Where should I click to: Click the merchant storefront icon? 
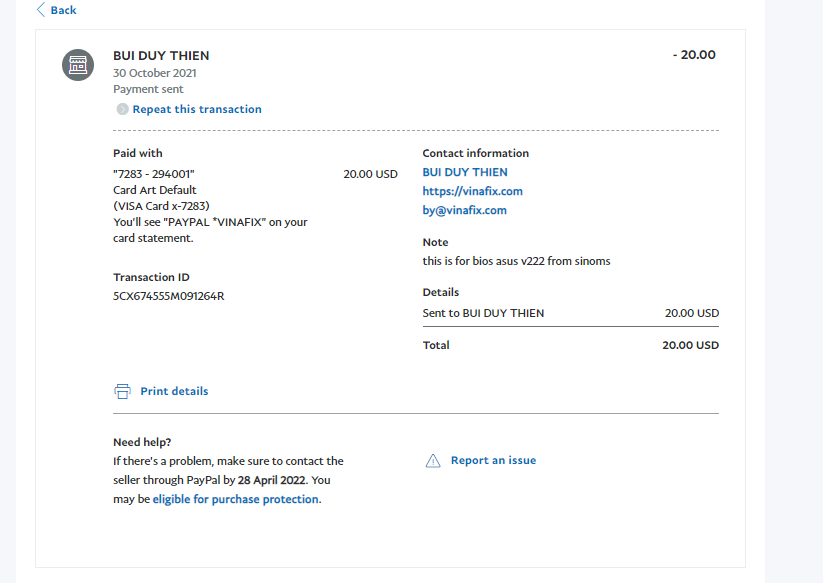click(x=78, y=65)
